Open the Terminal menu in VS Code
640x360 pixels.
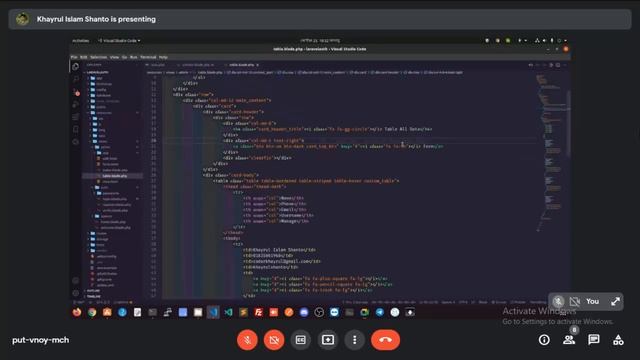point(148,57)
